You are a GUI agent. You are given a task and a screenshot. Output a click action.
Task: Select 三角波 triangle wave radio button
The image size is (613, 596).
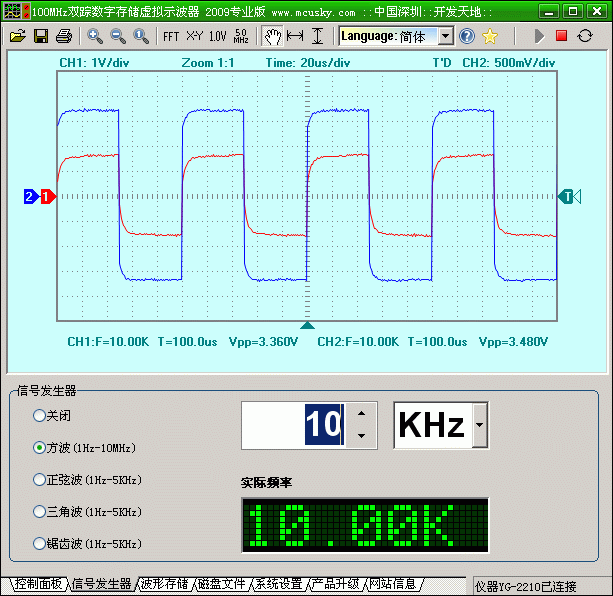coord(40,511)
